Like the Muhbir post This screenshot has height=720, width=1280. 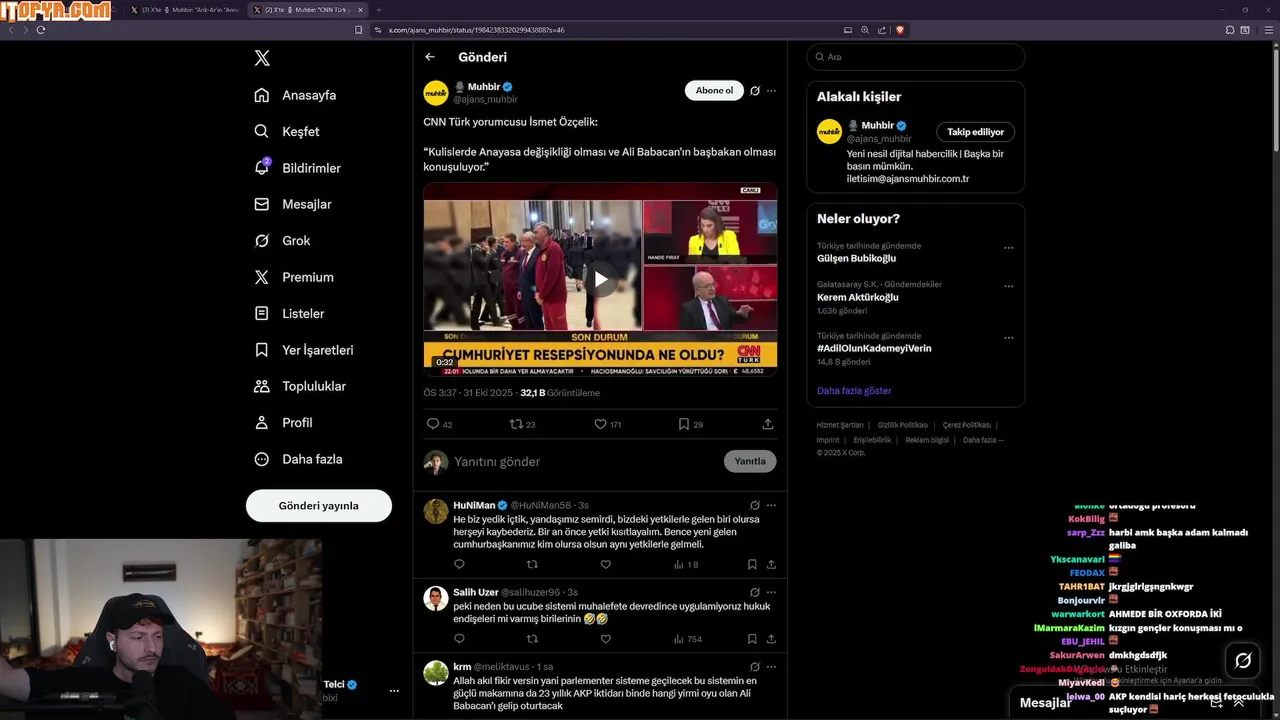[x=601, y=424]
